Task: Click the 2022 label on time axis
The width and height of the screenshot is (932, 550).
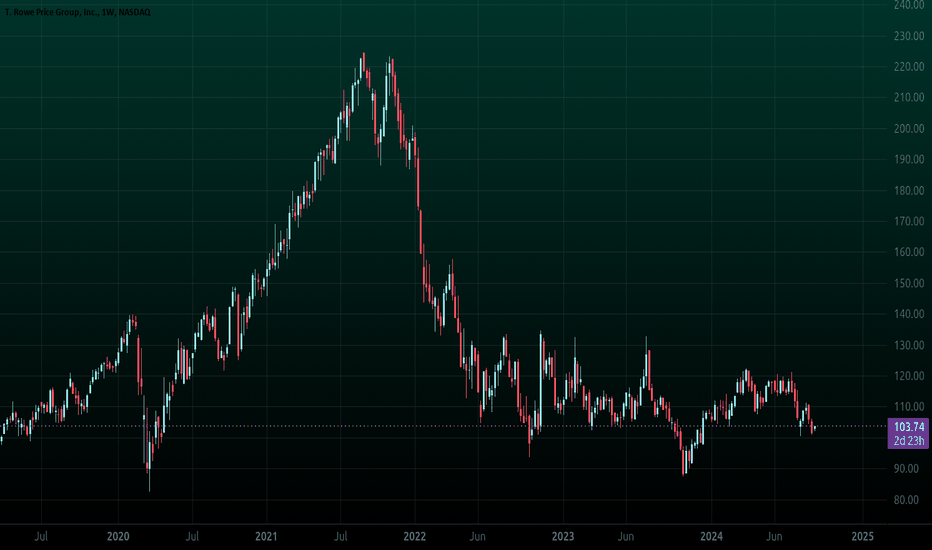Action: (414, 536)
